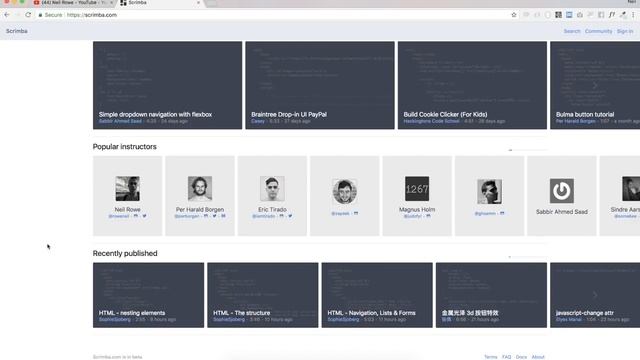
Task: Open the Bulma button tutorial cast
Action: click(595, 85)
